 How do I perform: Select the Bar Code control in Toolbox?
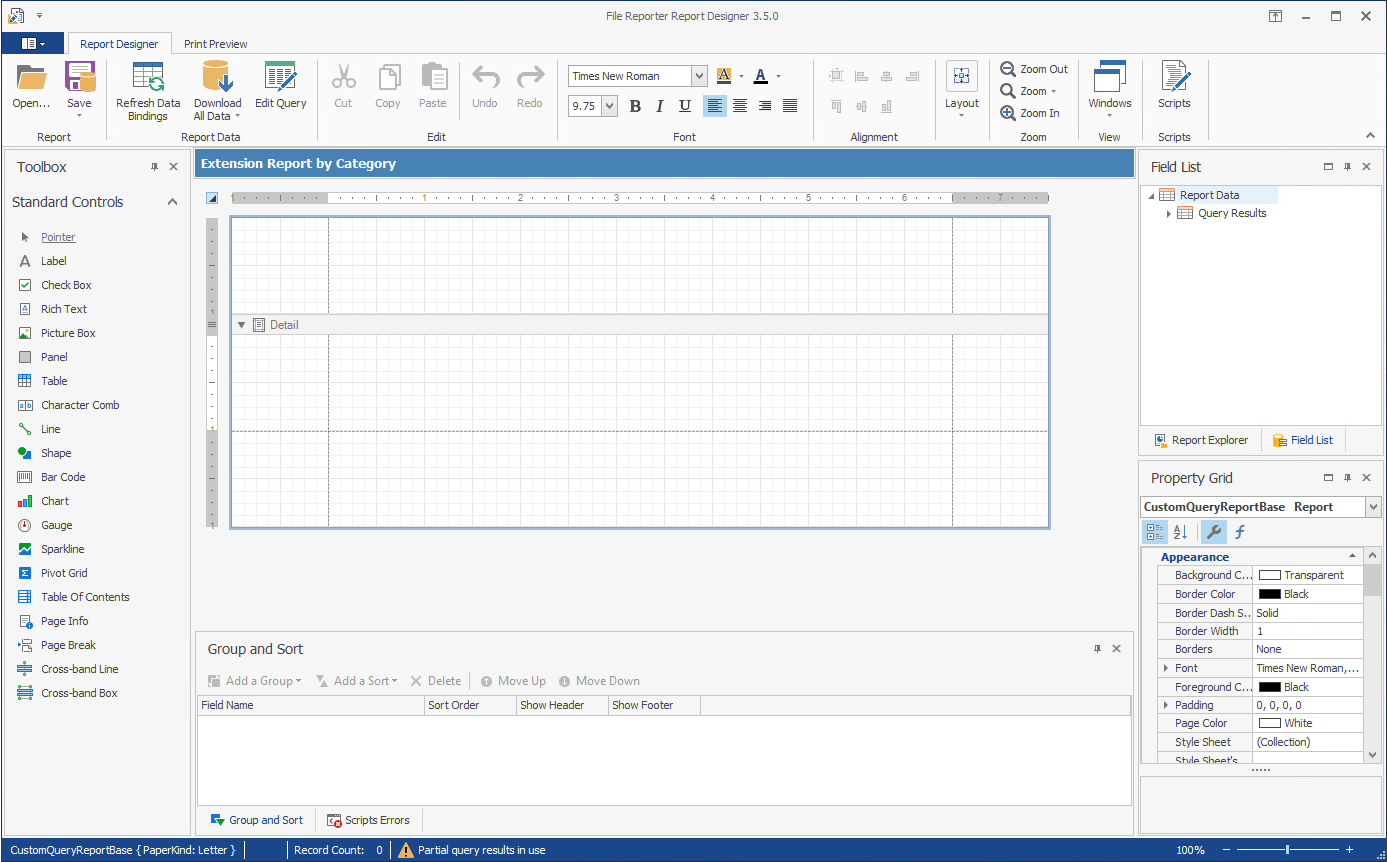(63, 477)
